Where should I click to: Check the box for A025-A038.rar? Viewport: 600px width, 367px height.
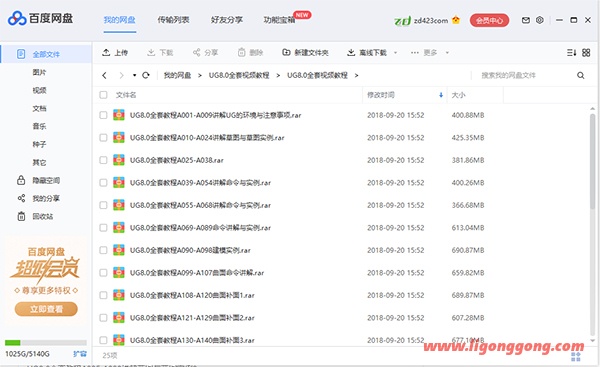pos(103,160)
